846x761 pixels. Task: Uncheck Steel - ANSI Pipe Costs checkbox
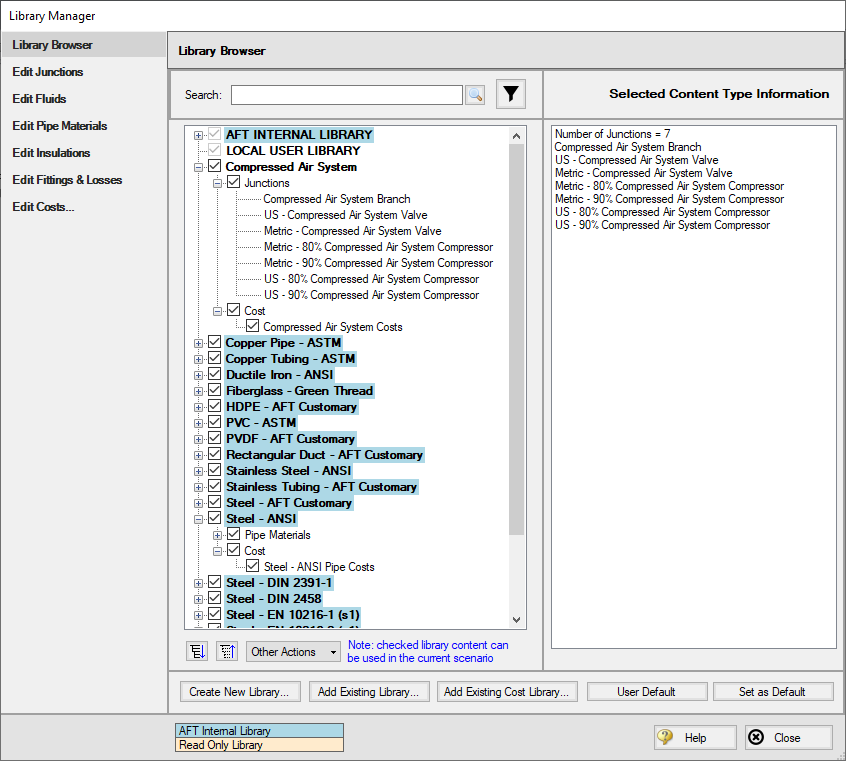pos(252,567)
